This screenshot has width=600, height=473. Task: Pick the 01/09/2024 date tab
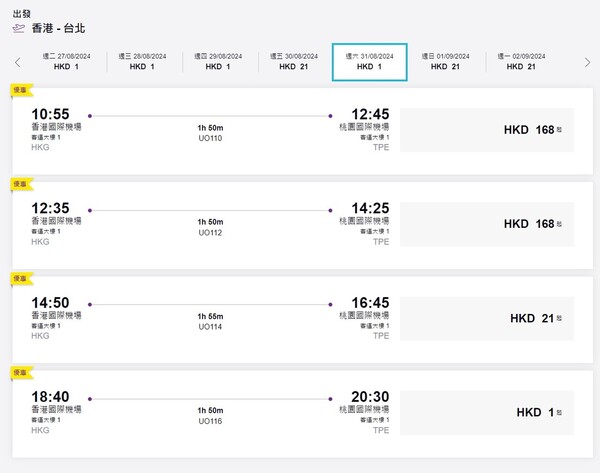click(446, 61)
